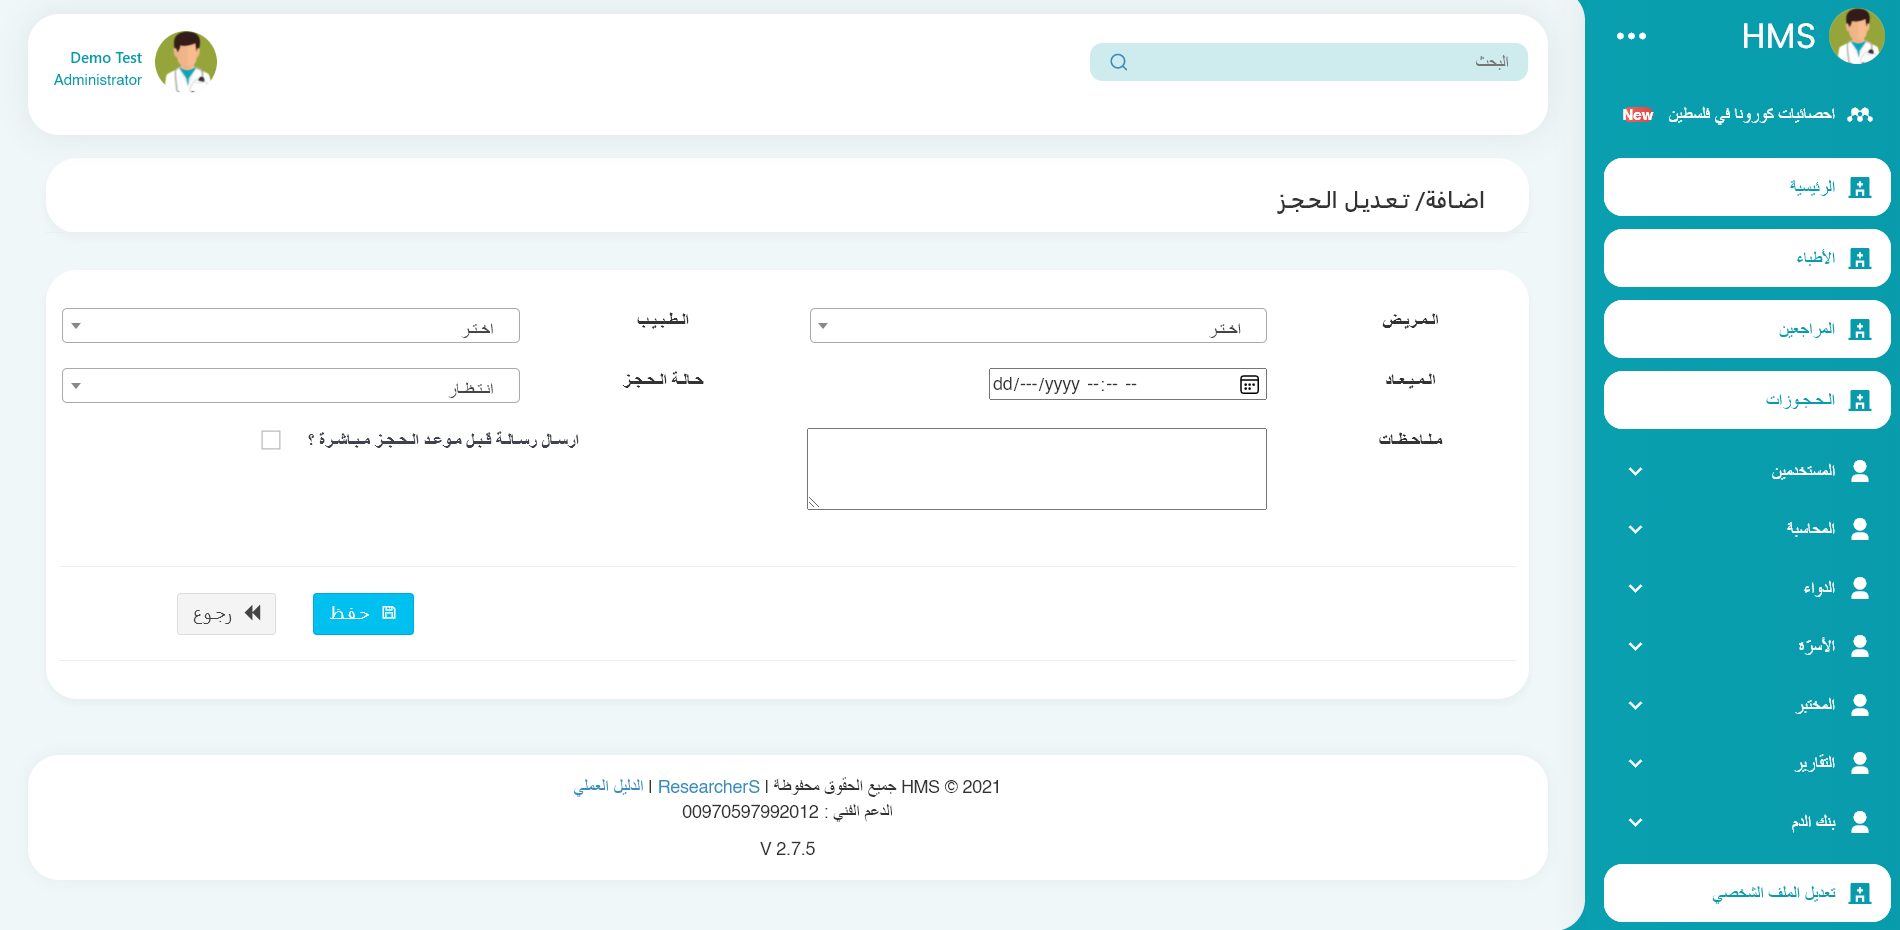Expand the الدواء sidebar section chevron
Viewport: 1900px width, 930px height.
(1635, 588)
